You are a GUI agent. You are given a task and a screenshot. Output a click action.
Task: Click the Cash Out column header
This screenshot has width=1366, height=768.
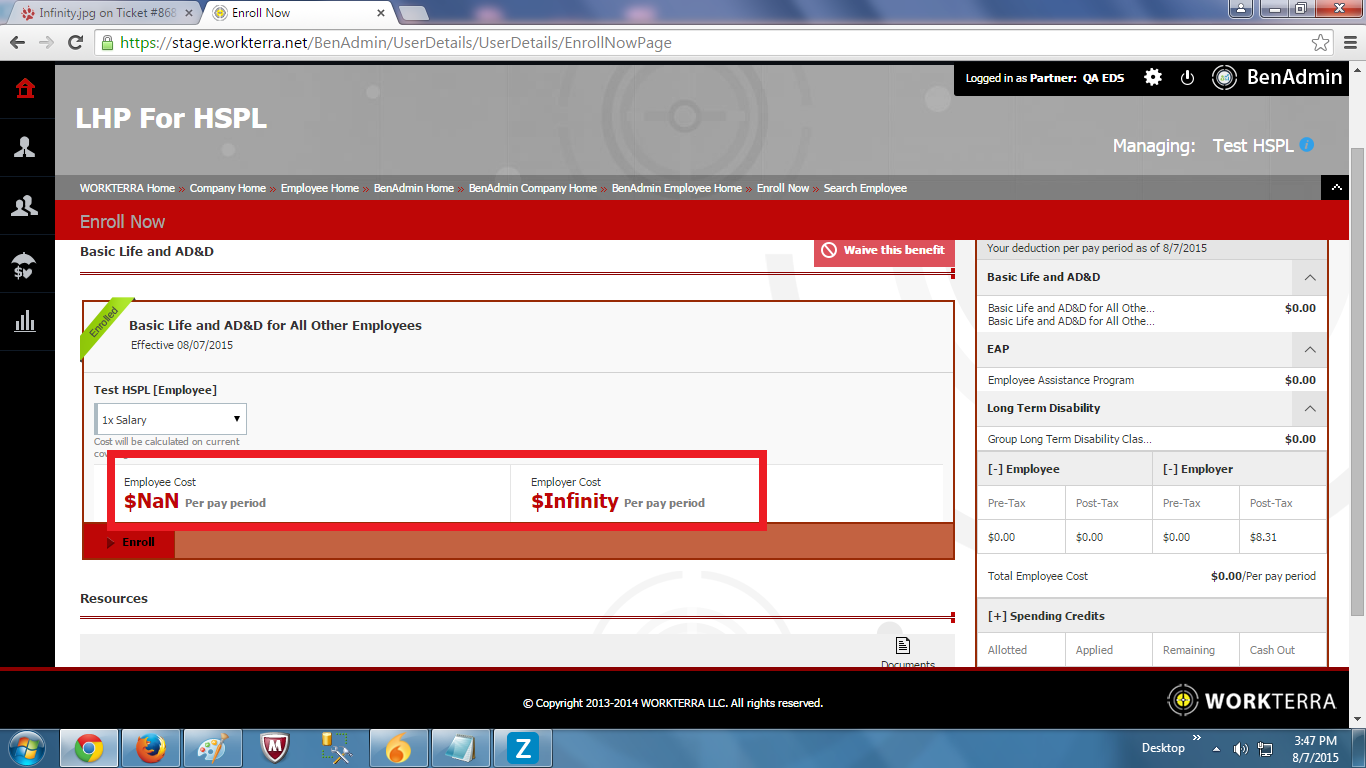pos(1273,650)
